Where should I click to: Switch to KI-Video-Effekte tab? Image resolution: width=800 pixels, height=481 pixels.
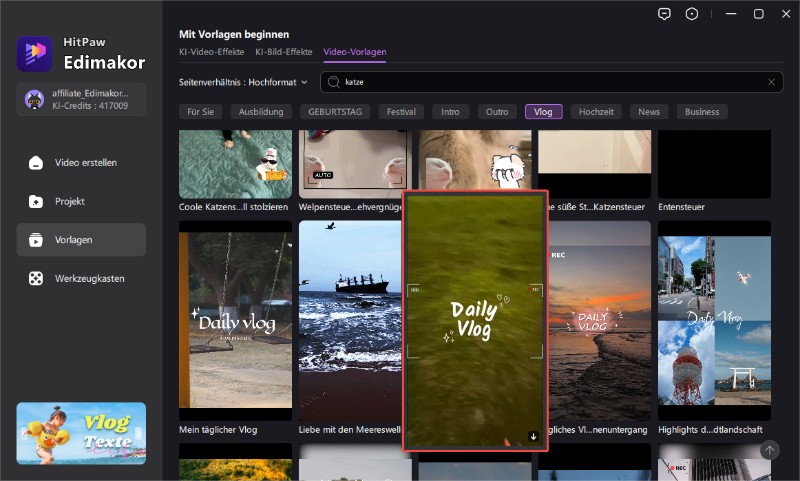[212, 52]
